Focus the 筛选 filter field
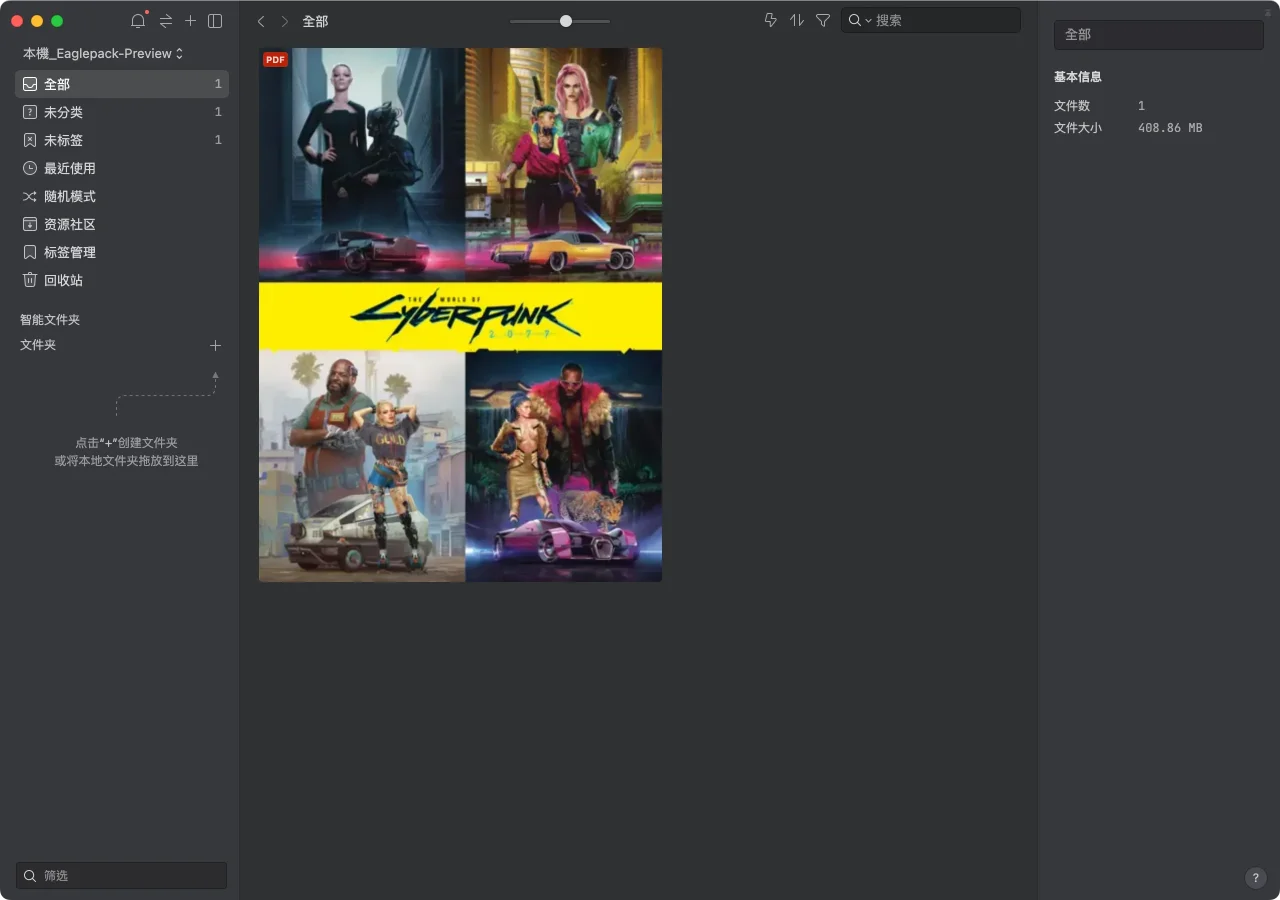Viewport: 1280px width, 900px height. (122, 875)
